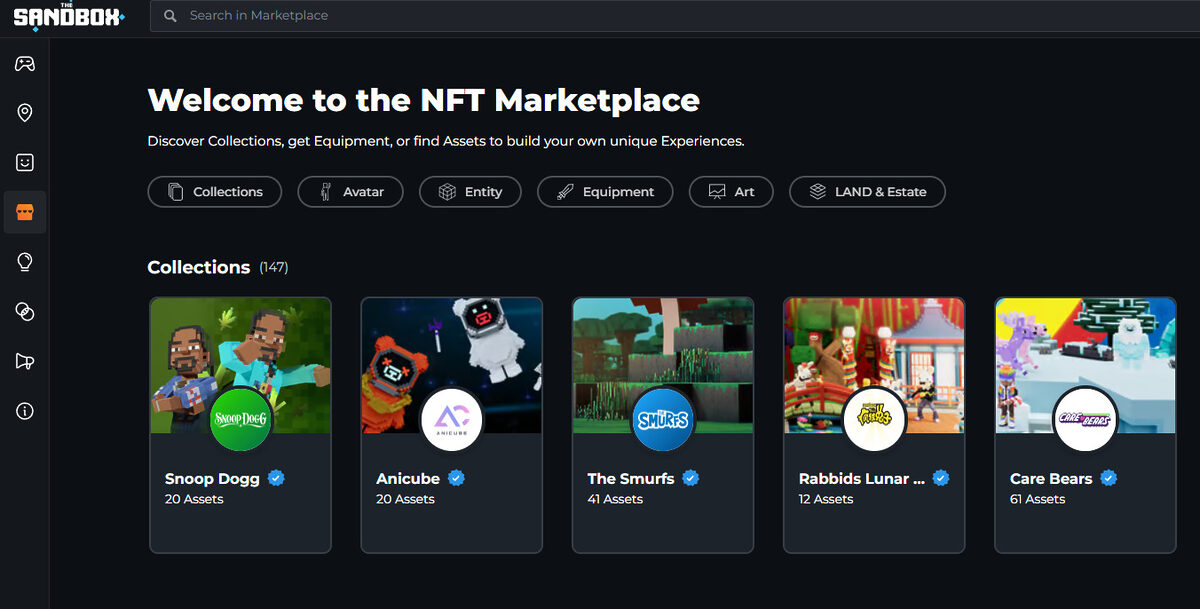The width and height of the screenshot is (1200, 609).
Task: Click the 'Discover Collections, get Equipment' description text
Action: (x=446, y=141)
